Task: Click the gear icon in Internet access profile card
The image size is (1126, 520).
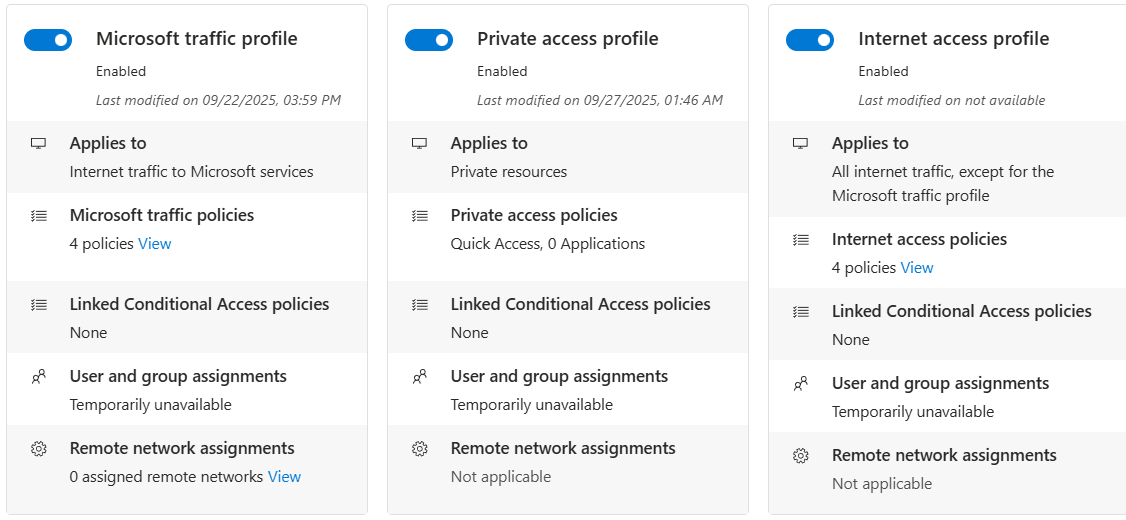Action: click(x=801, y=456)
